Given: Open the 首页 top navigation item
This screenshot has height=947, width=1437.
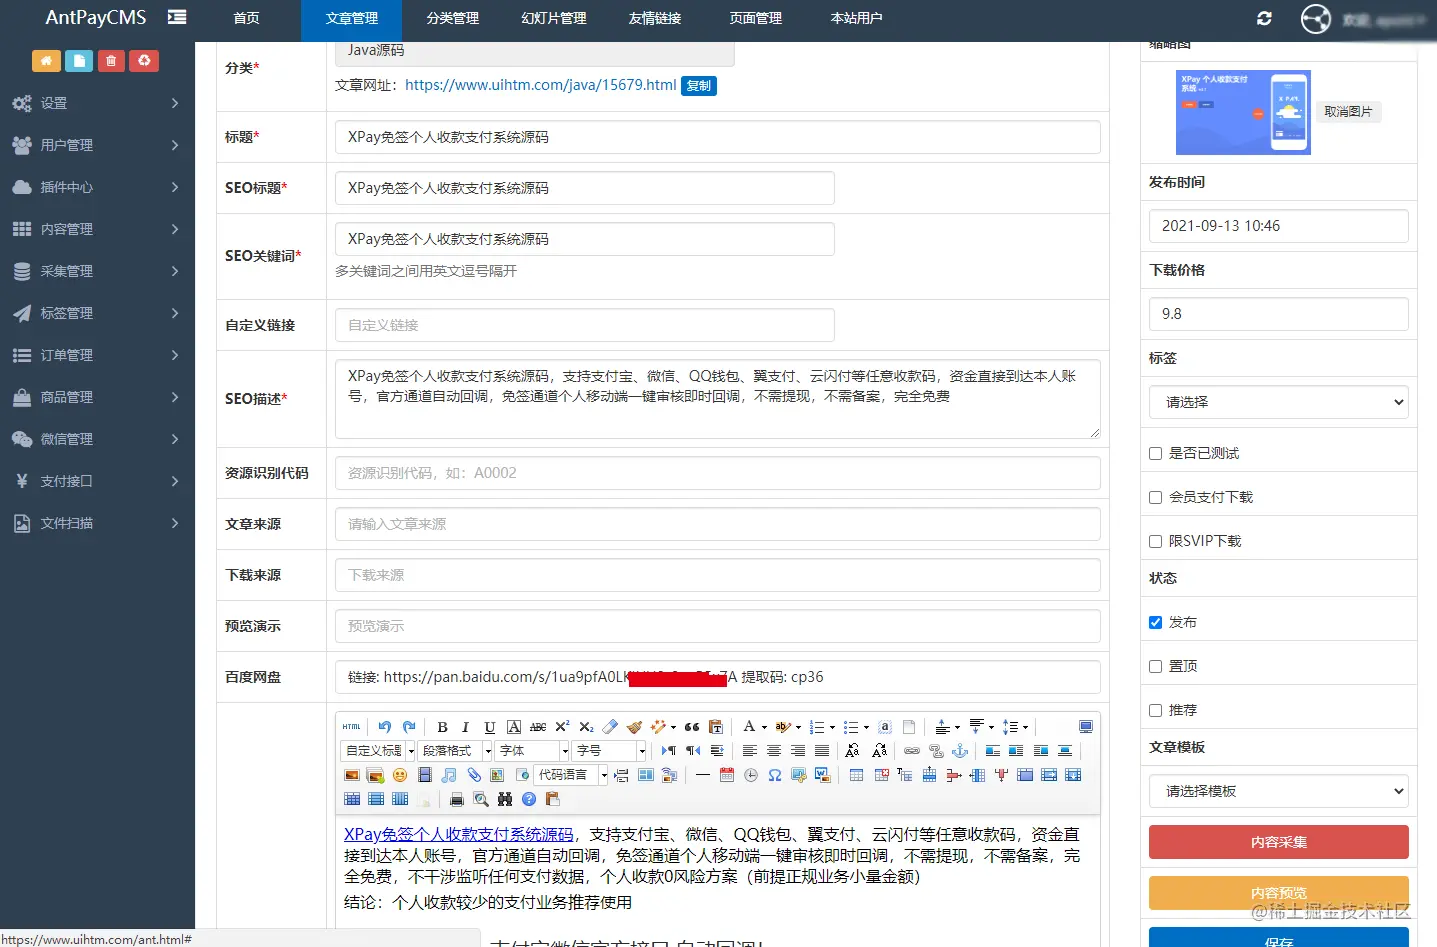Looking at the screenshot, I should coord(246,18).
